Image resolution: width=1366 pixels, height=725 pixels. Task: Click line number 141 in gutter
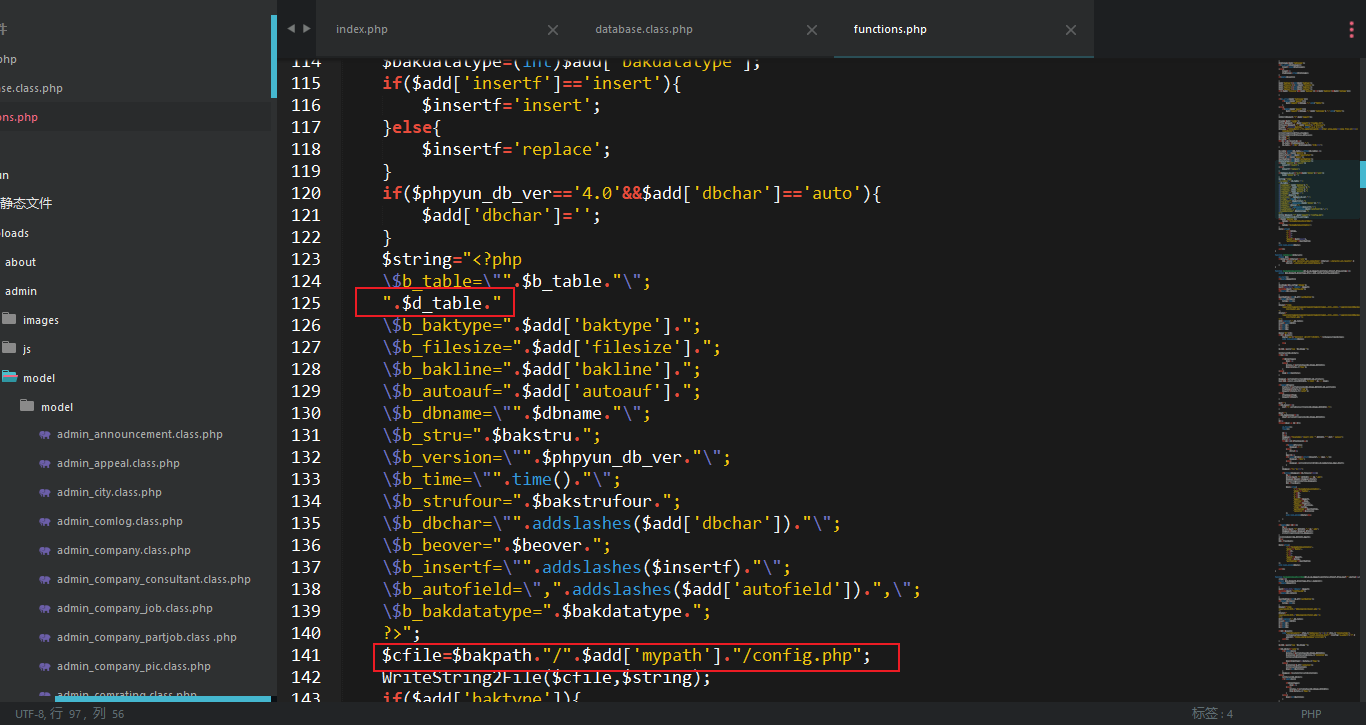click(306, 655)
